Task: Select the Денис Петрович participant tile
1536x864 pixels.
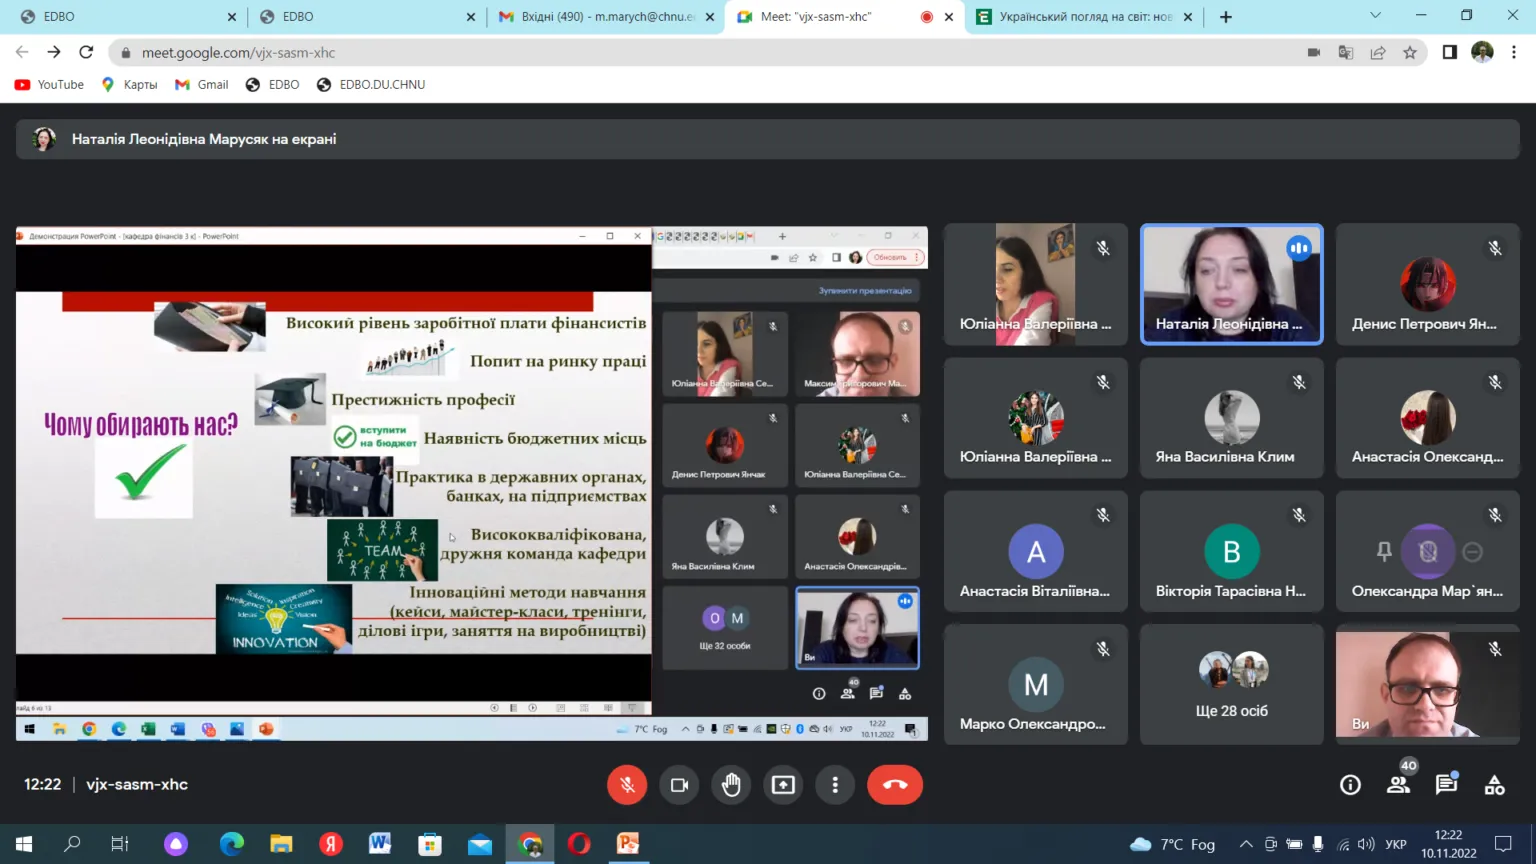Action: 1428,284
